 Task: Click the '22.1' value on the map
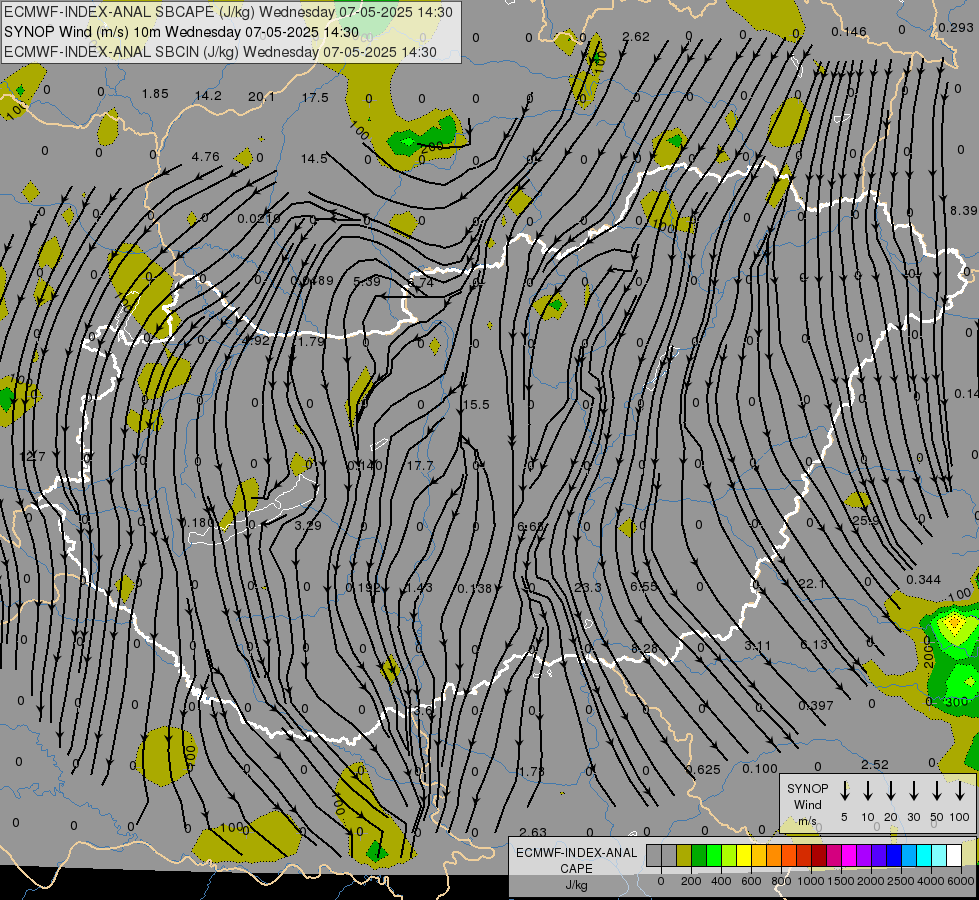812,583
